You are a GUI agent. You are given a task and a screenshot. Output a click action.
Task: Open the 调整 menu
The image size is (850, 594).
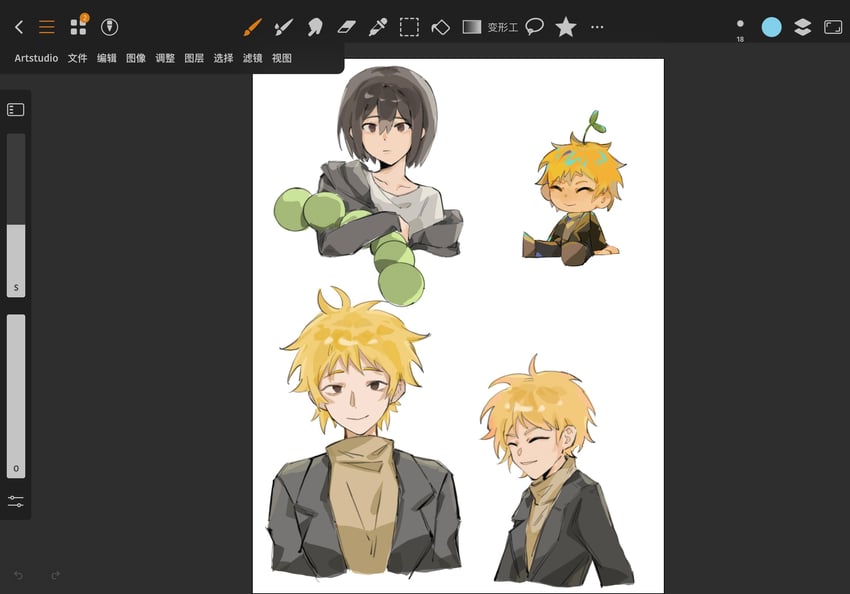click(165, 58)
